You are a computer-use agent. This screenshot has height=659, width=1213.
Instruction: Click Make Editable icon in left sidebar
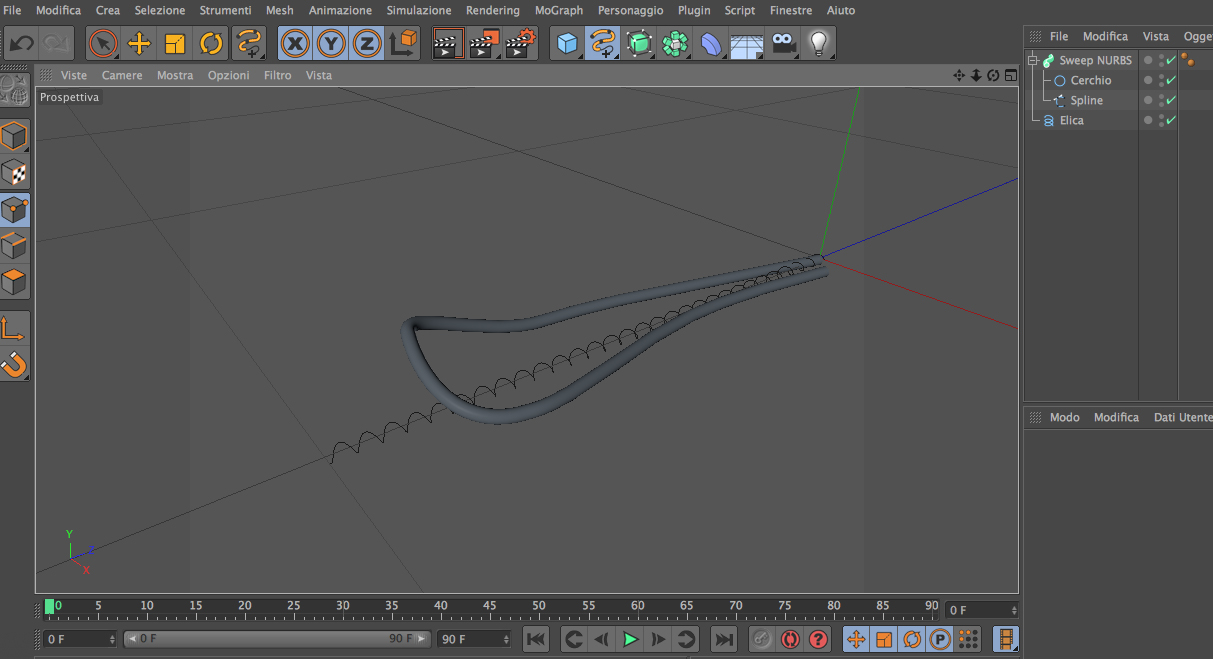pos(14,91)
